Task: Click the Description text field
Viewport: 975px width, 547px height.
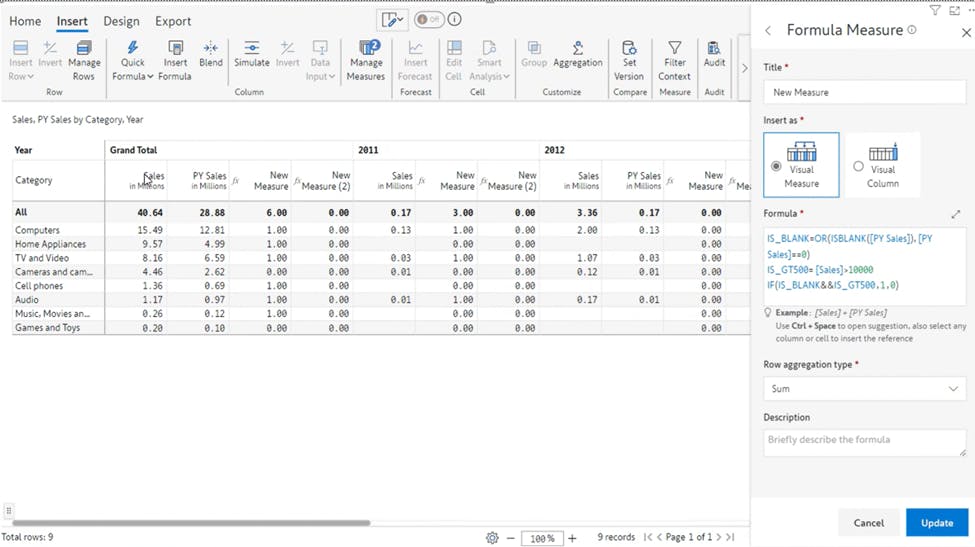Action: (864, 440)
